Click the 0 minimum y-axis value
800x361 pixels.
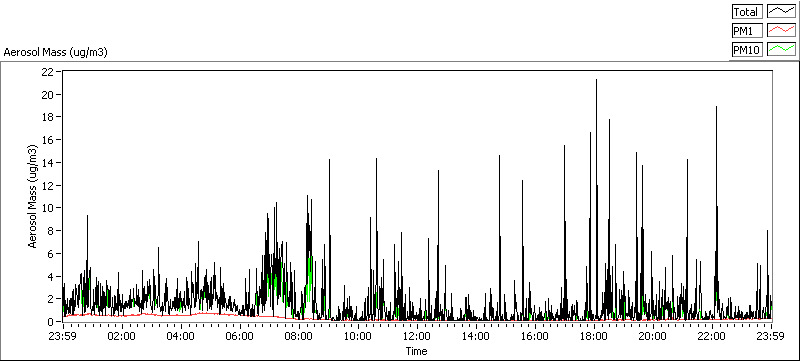(51, 322)
